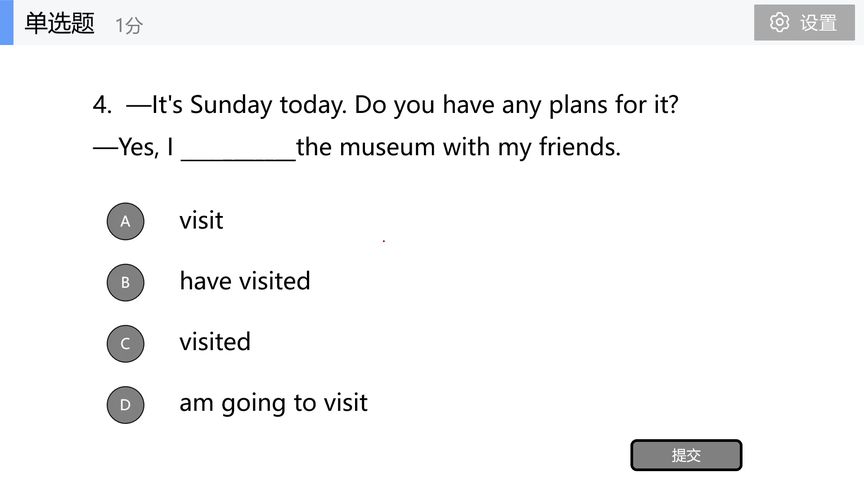Image resolution: width=864 pixels, height=486 pixels.
Task: Choose the option B circle
Action: 125,282
